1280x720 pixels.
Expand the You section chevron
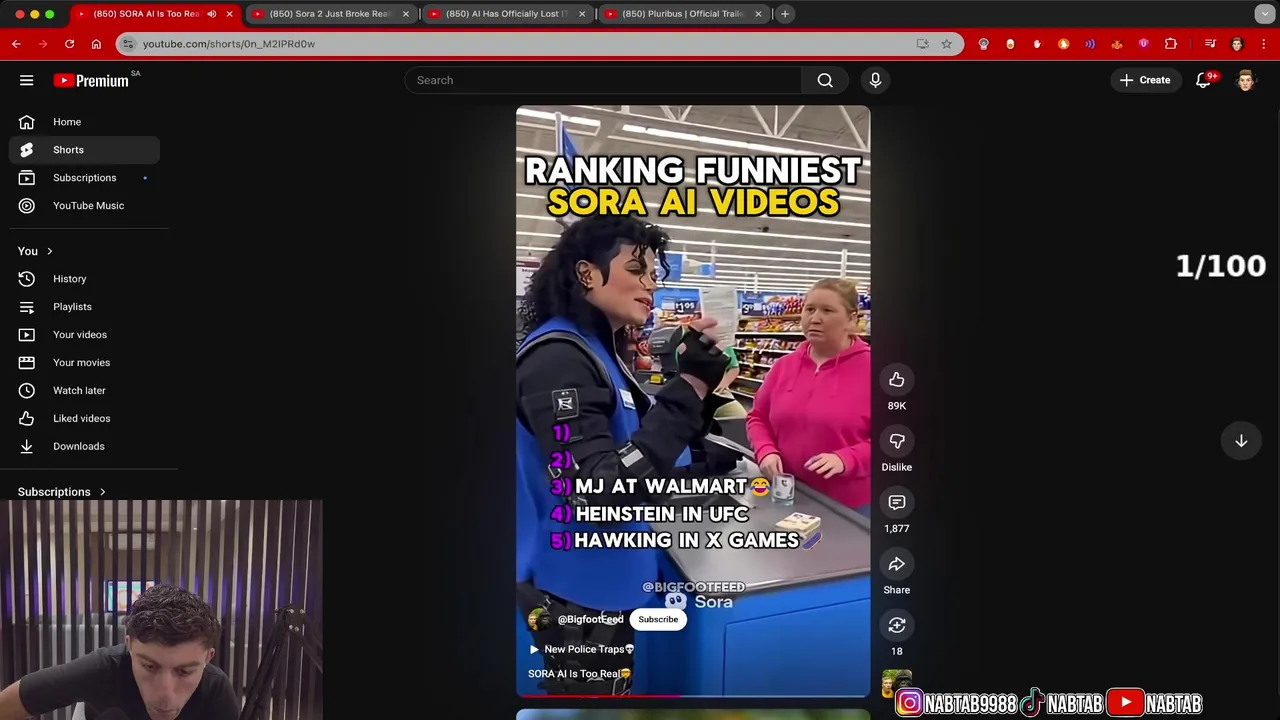coord(49,251)
